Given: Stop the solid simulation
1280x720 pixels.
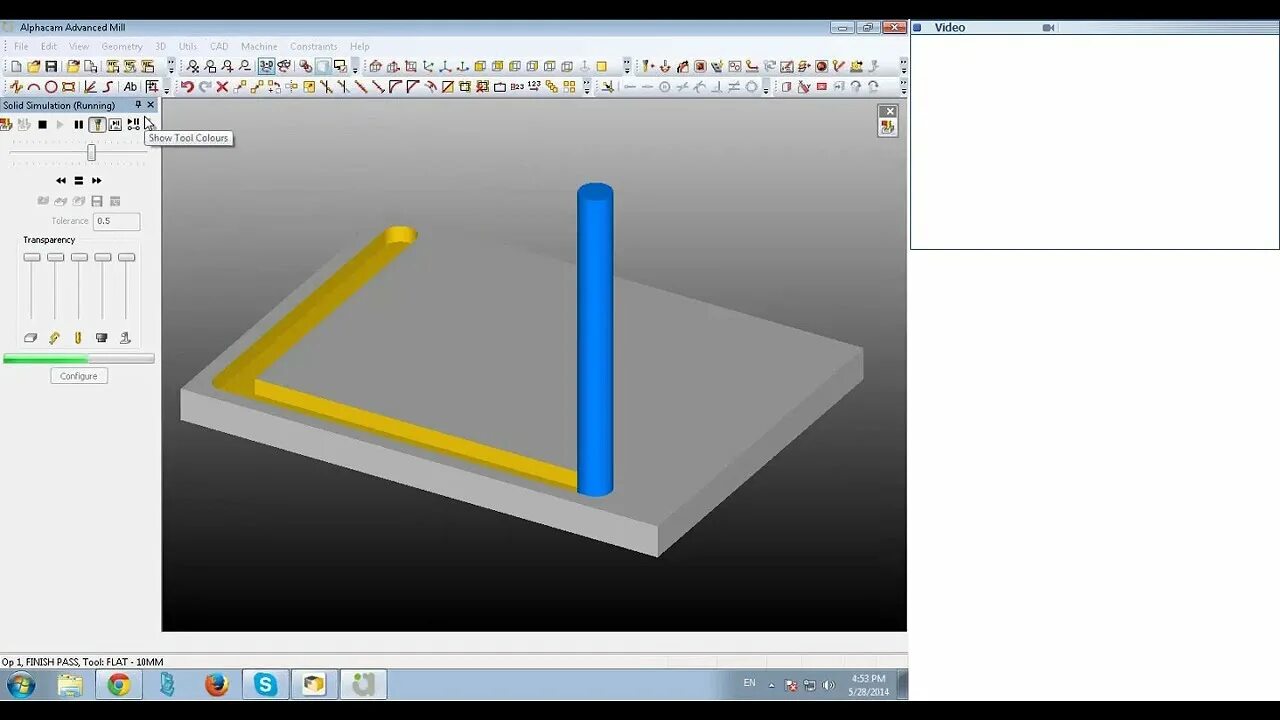Looking at the screenshot, I should coord(42,124).
